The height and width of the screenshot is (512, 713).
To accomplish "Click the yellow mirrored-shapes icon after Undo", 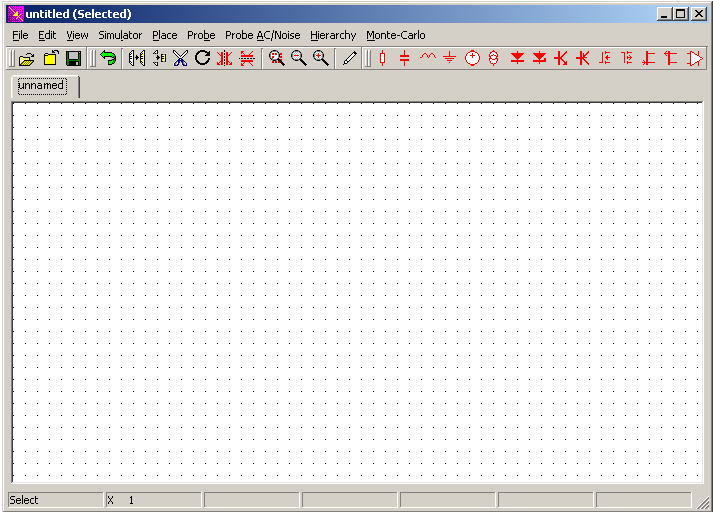I will coord(137,59).
